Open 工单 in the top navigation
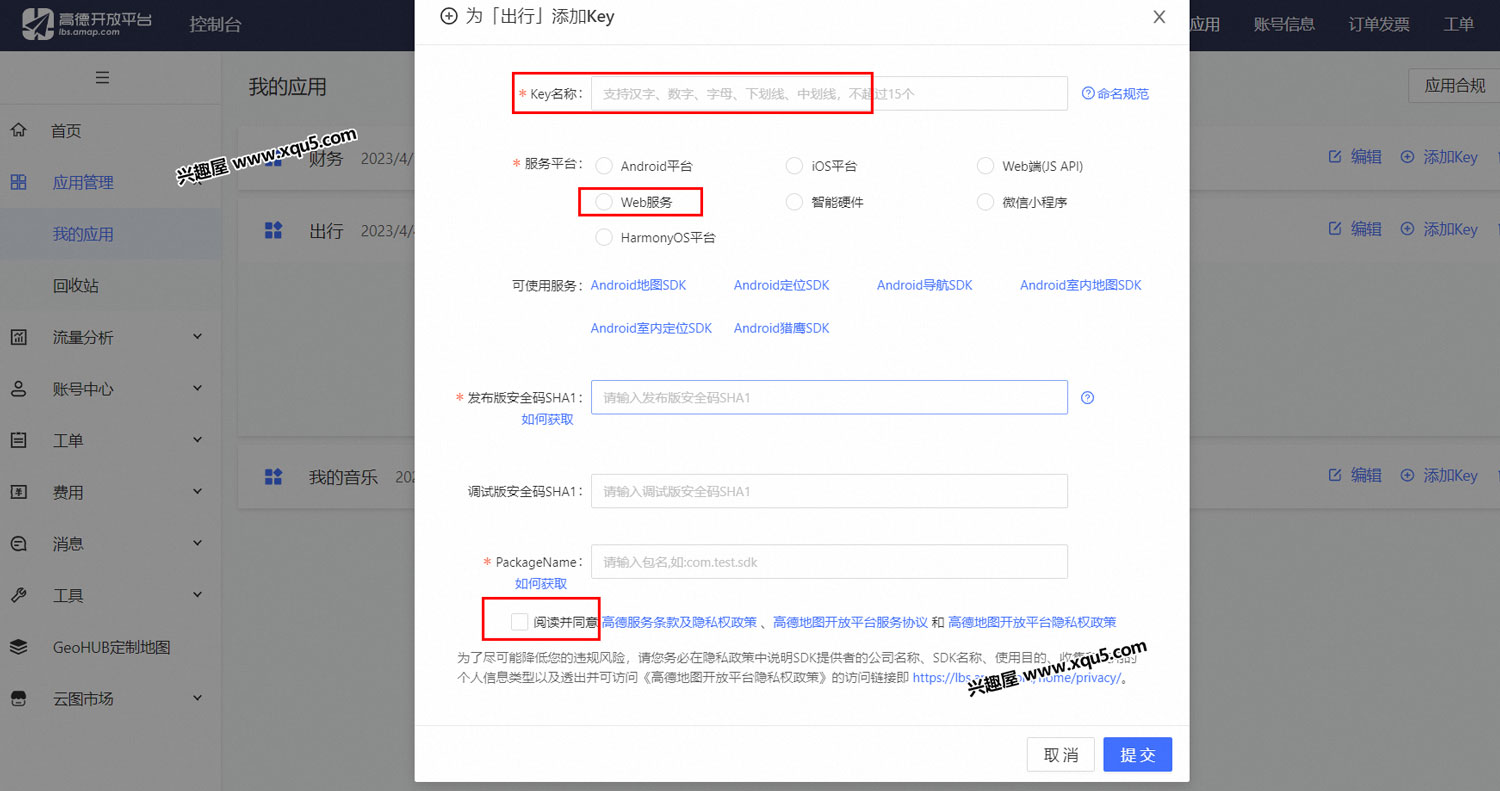 point(1459,24)
